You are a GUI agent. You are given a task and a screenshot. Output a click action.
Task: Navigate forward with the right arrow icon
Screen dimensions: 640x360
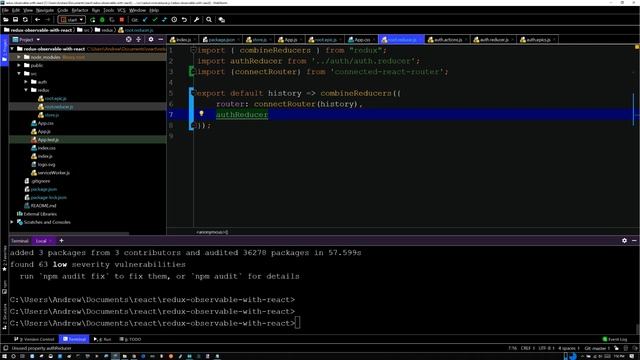coord(47,20)
